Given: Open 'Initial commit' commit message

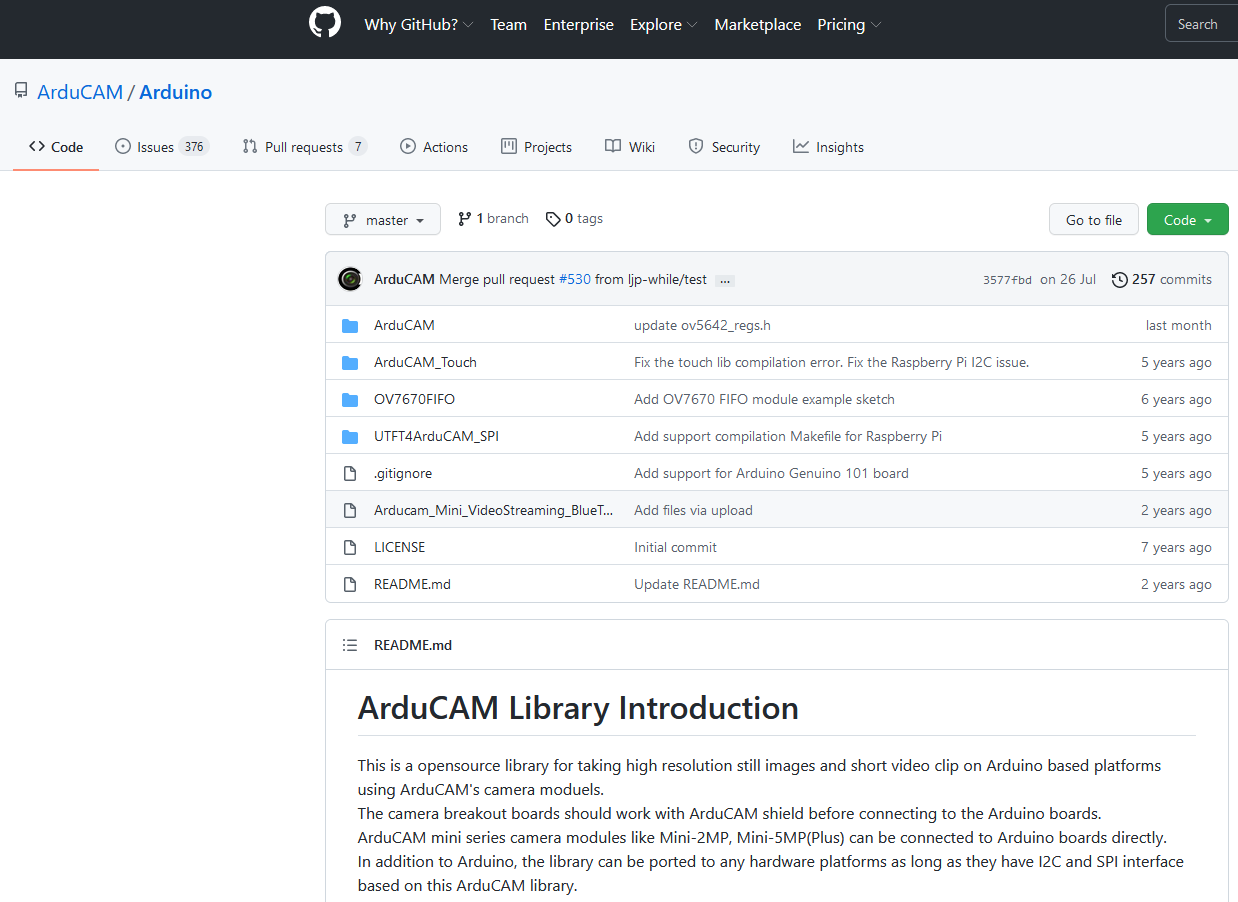Looking at the screenshot, I should (x=675, y=548).
